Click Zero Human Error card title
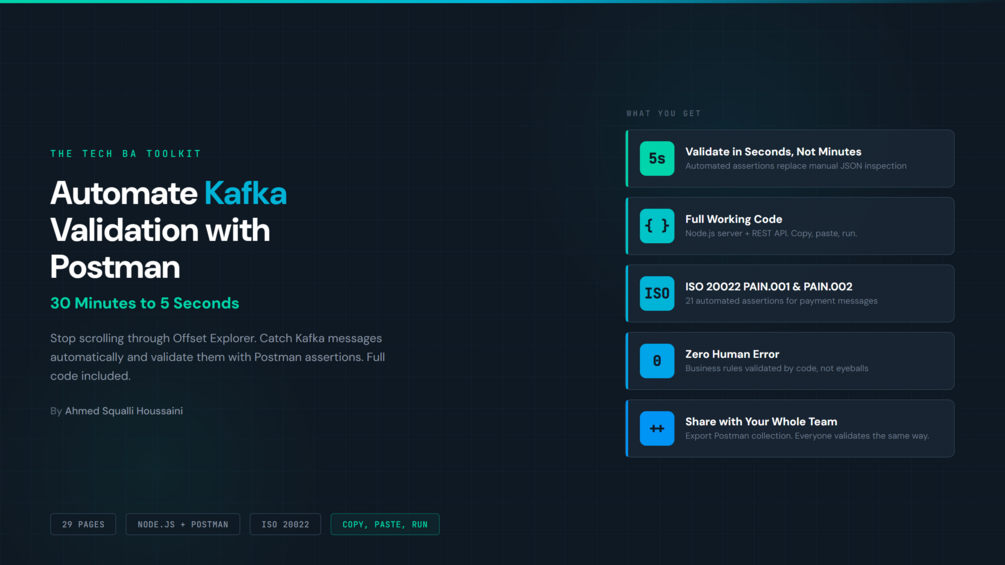Image resolution: width=1005 pixels, height=565 pixels. coord(732,354)
